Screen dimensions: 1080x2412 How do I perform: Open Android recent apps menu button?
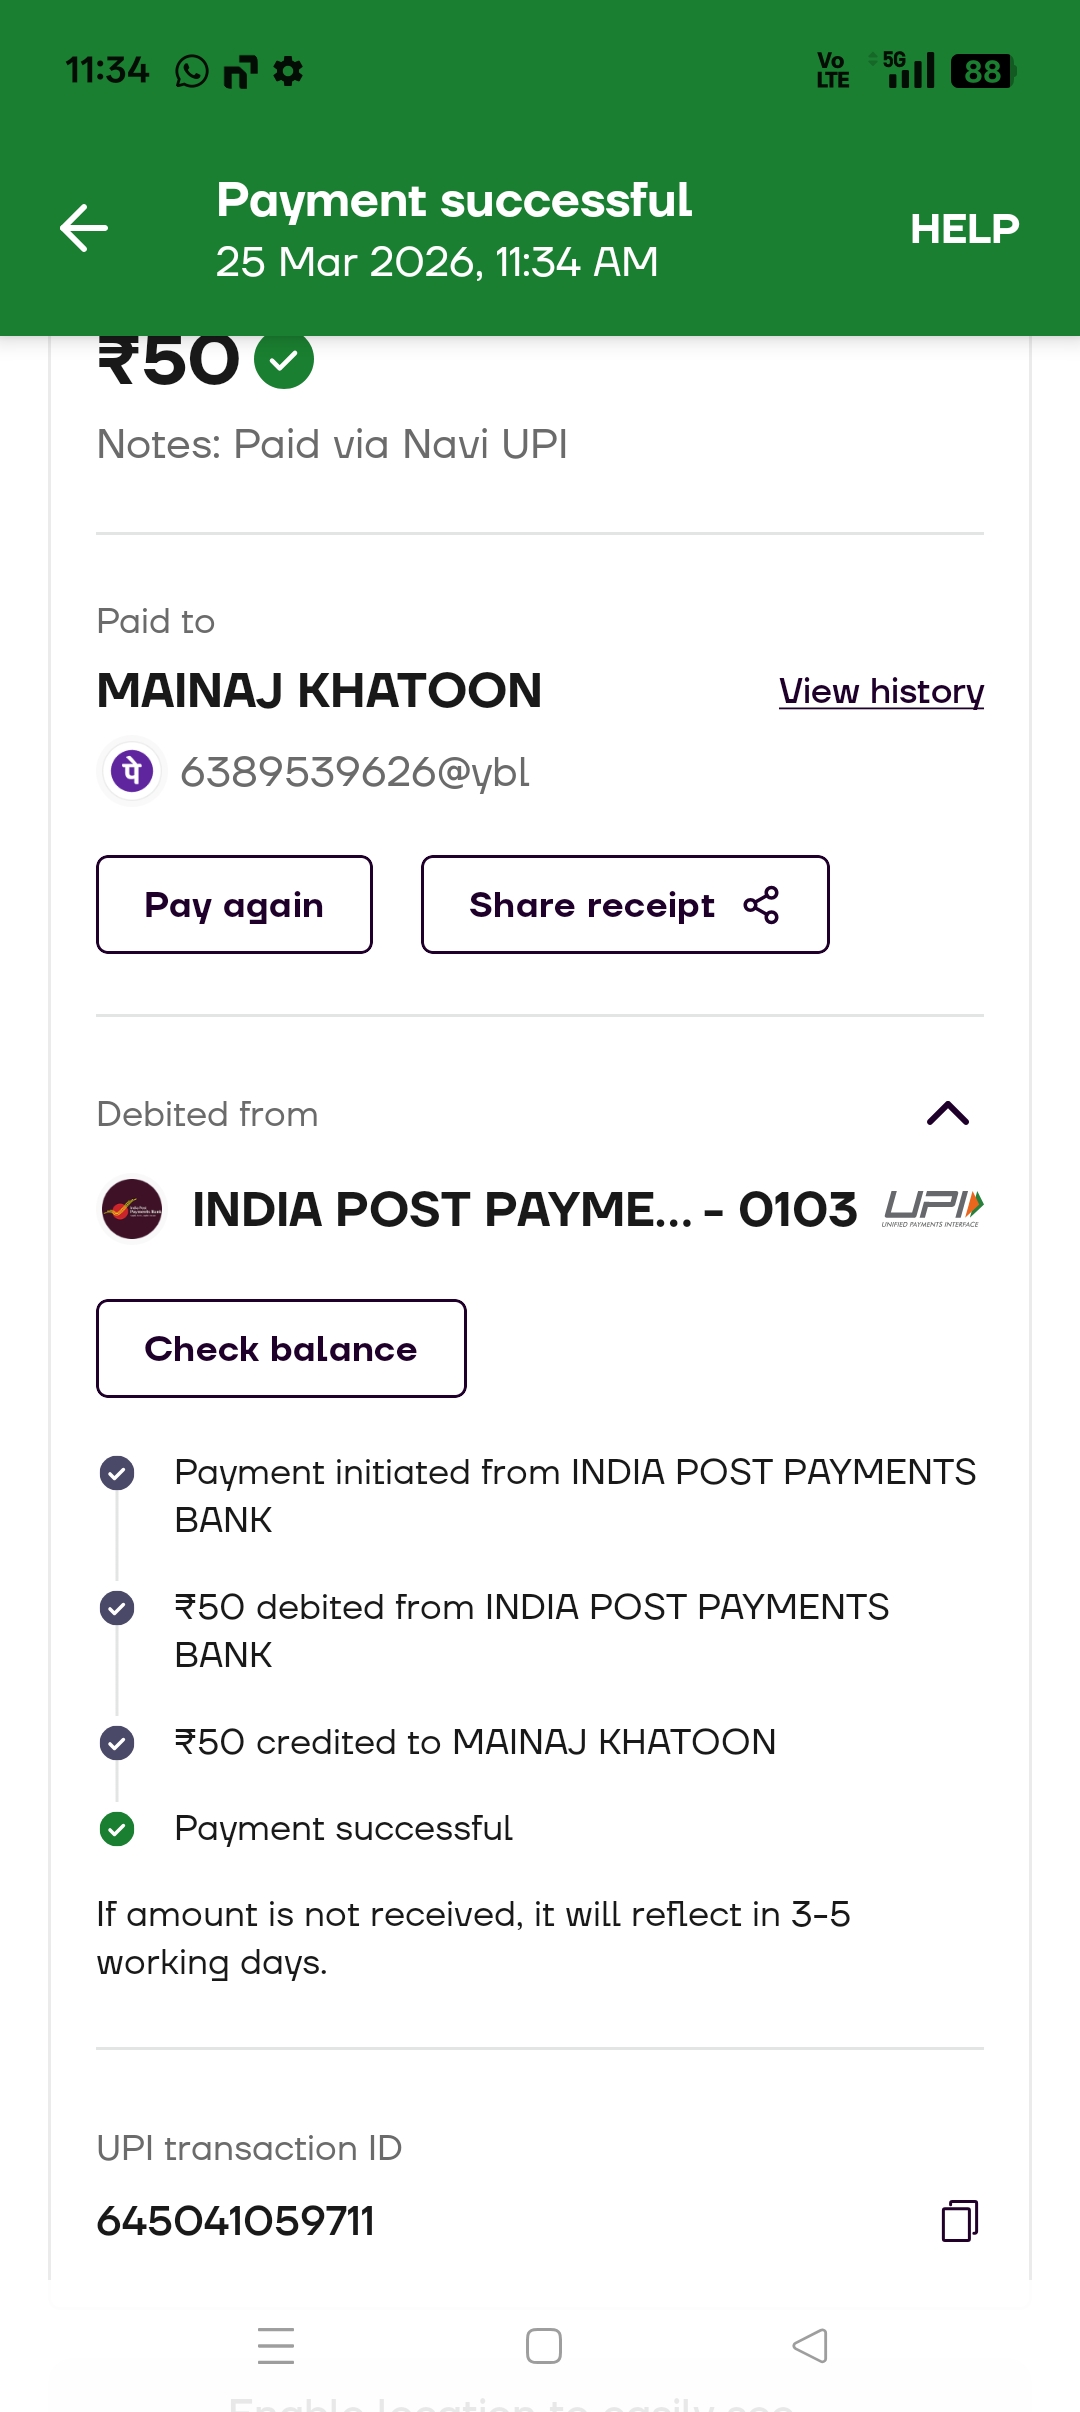276,2346
